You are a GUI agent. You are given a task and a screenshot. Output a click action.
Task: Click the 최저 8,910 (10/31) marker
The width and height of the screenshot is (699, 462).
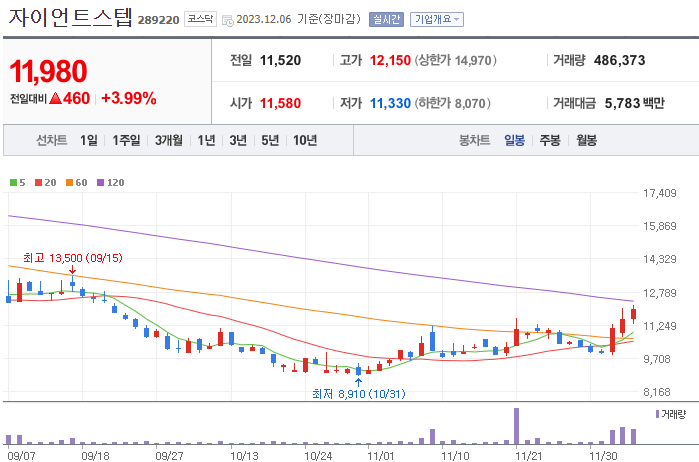pyautogui.click(x=358, y=394)
